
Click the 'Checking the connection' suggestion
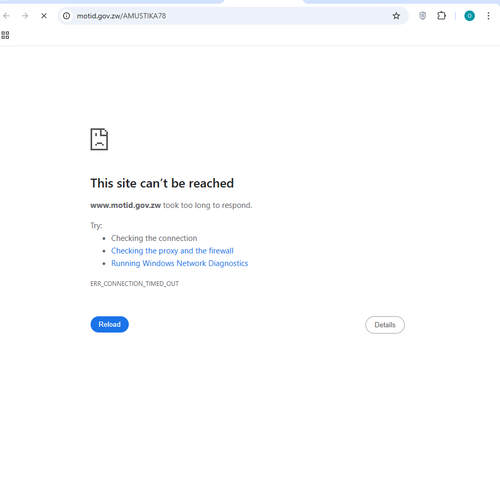point(154,238)
